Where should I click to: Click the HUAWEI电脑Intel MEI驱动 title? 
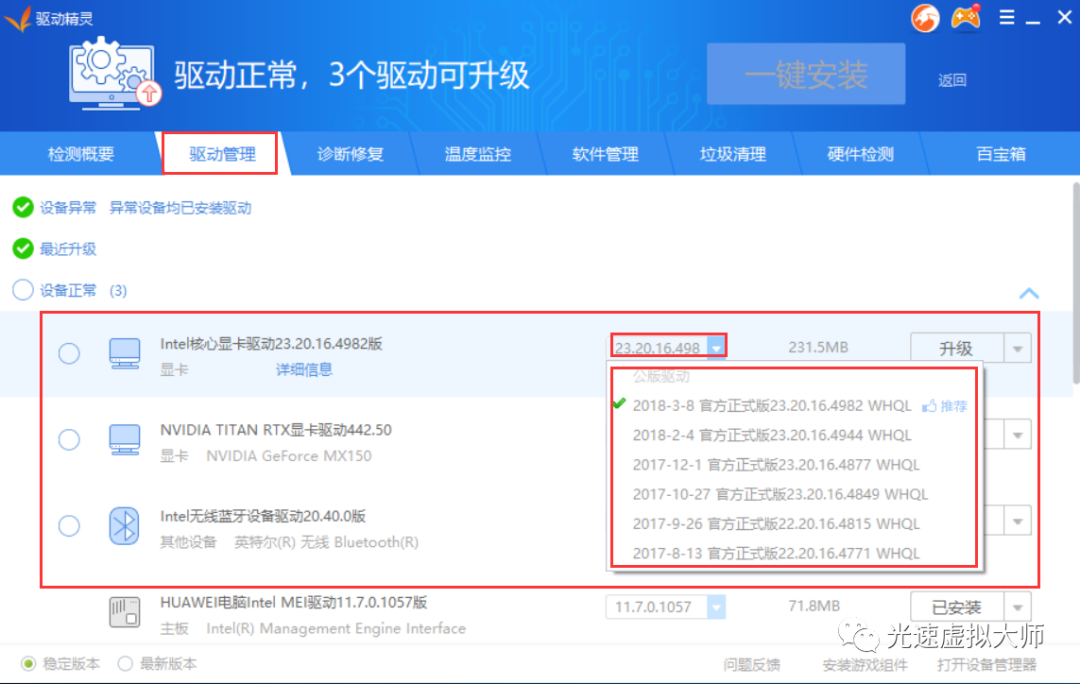click(293, 602)
